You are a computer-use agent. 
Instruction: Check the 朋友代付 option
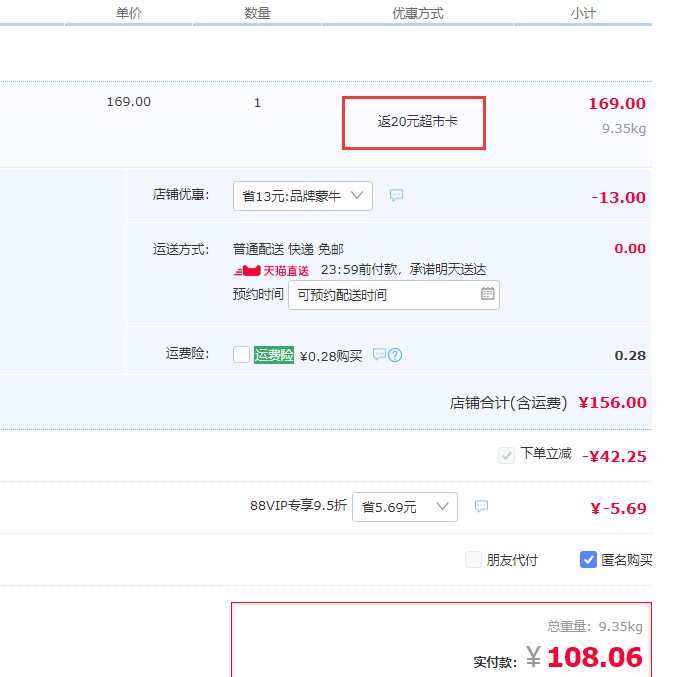pos(474,560)
